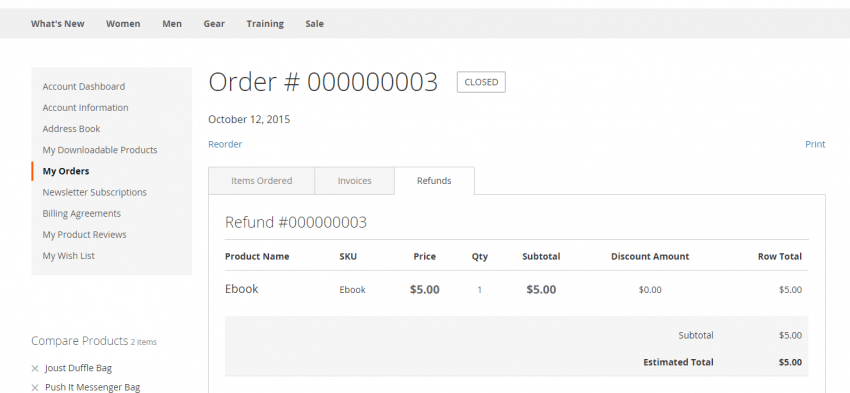This screenshot has width=850, height=393.
Task: Print this order
Action: [815, 144]
